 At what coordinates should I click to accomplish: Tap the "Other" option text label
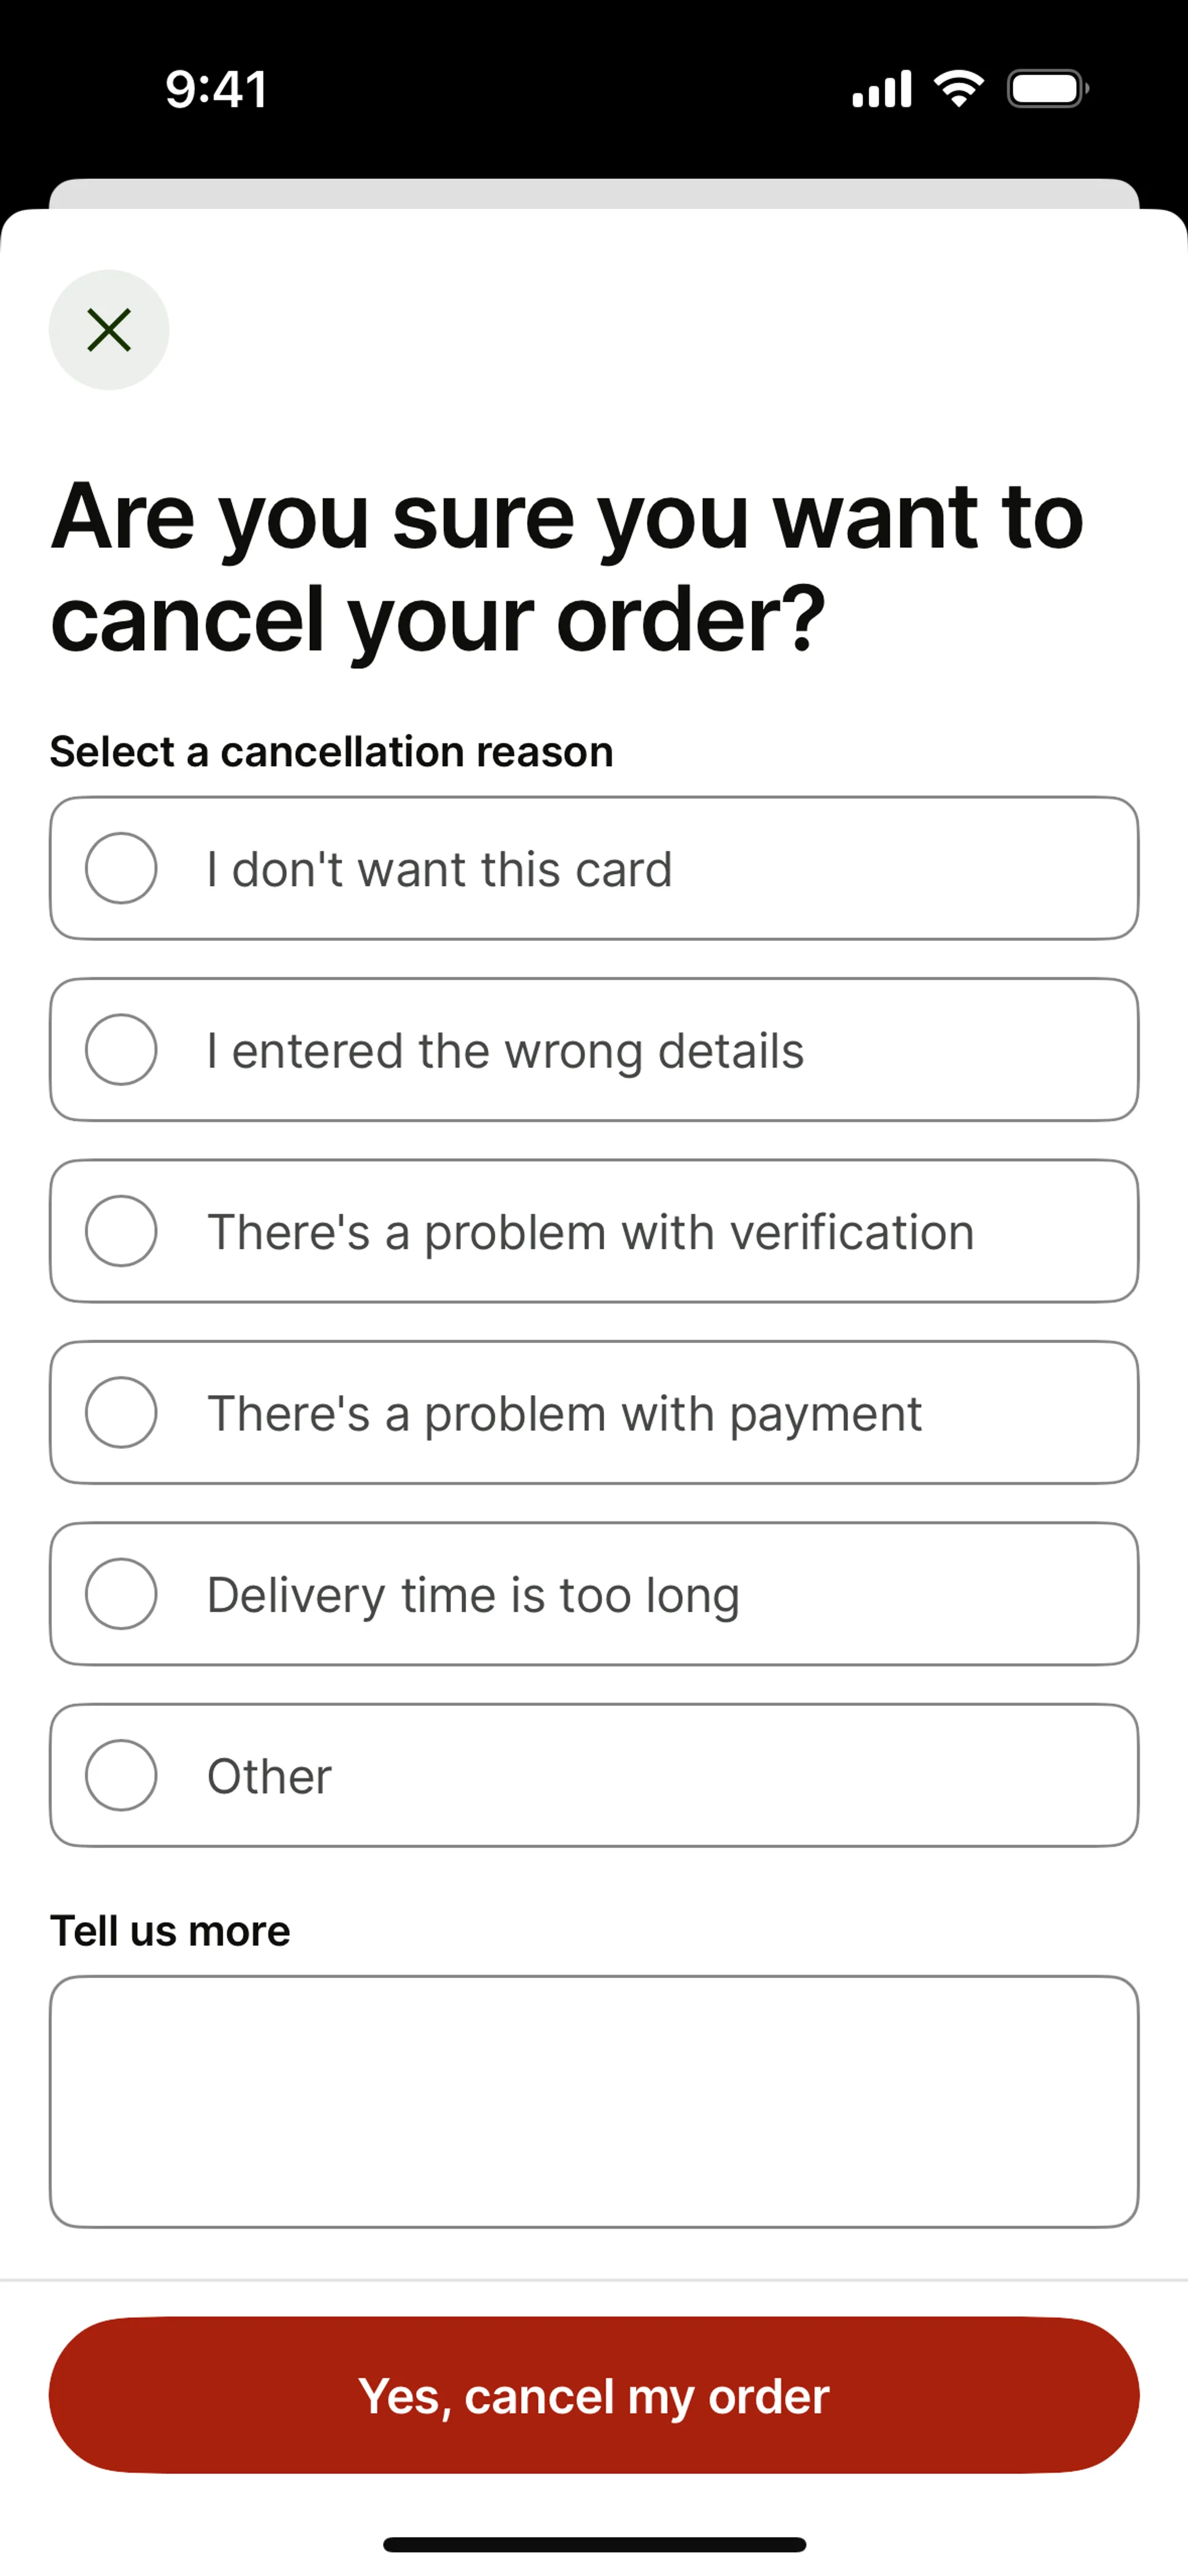[269, 1776]
